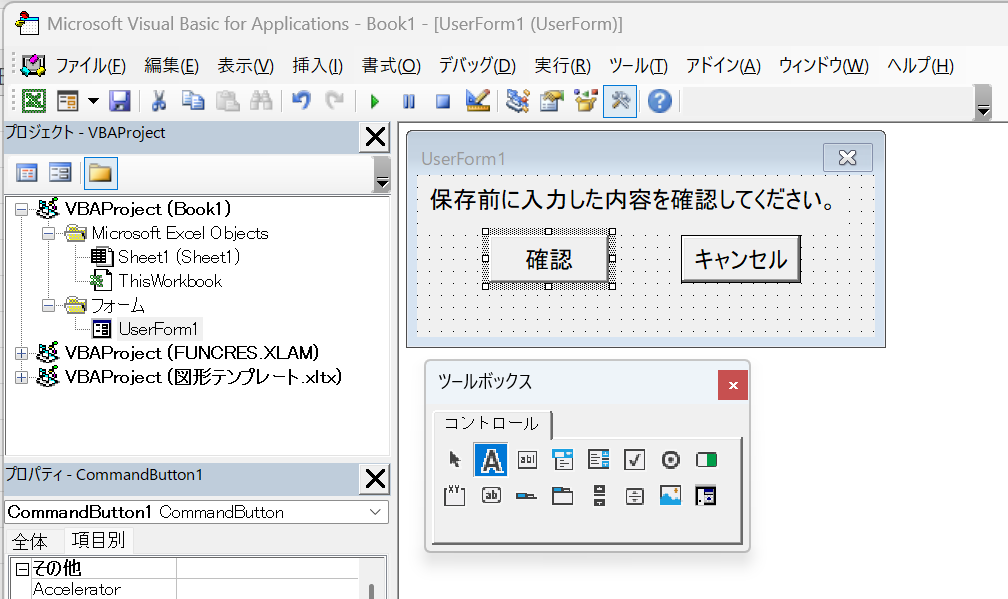Open the 編集(E) menu
1008x599 pixels.
click(x=172, y=66)
